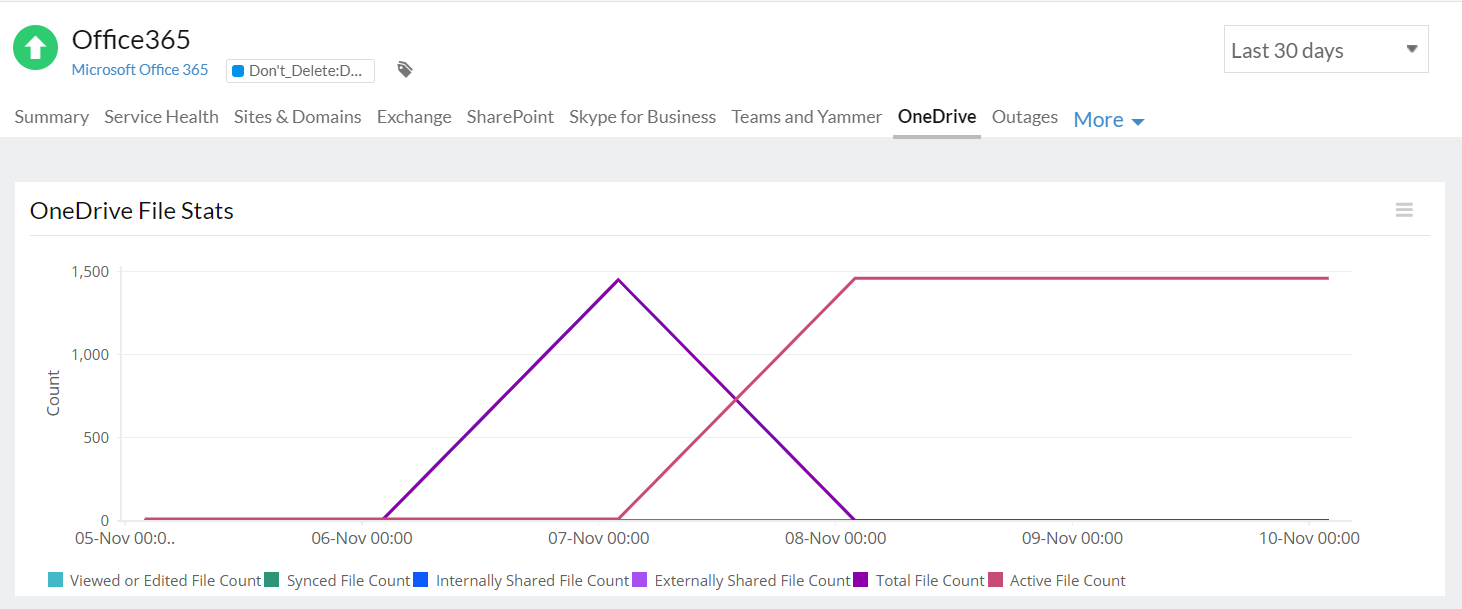1462x609 pixels.
Task: Expand the Last 30 days dropdown
Action: (1325, 50)
